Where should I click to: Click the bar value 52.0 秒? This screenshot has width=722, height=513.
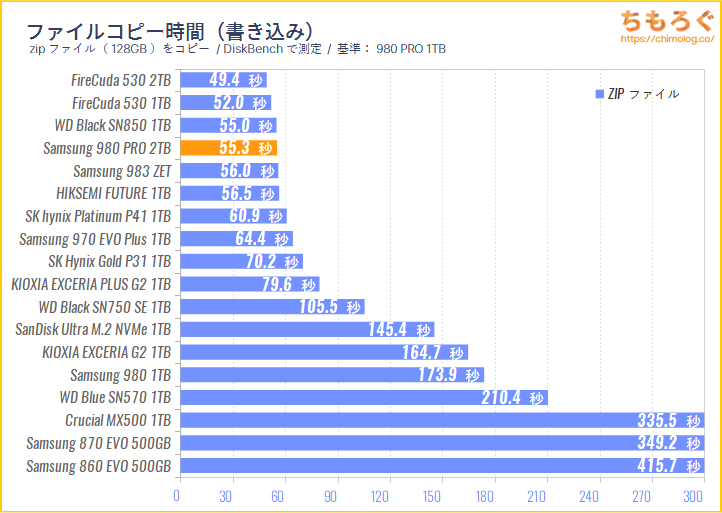click(240, 103)
